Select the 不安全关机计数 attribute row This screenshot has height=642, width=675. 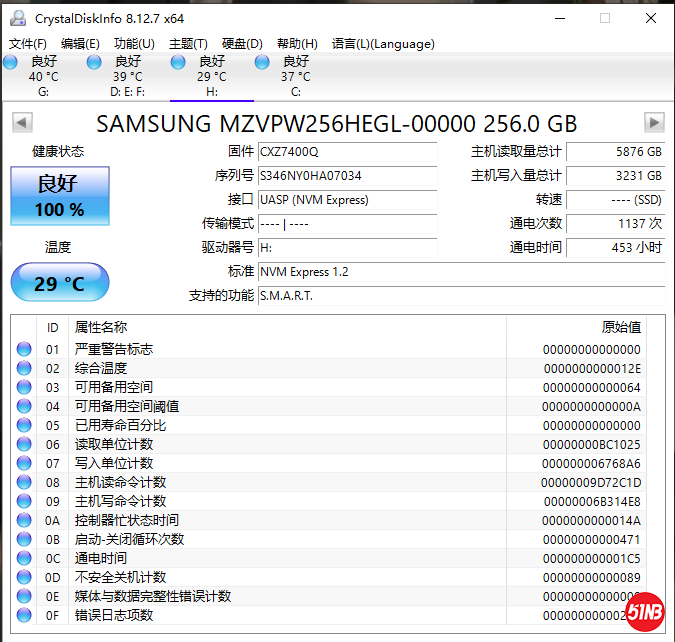click(120, 578)
